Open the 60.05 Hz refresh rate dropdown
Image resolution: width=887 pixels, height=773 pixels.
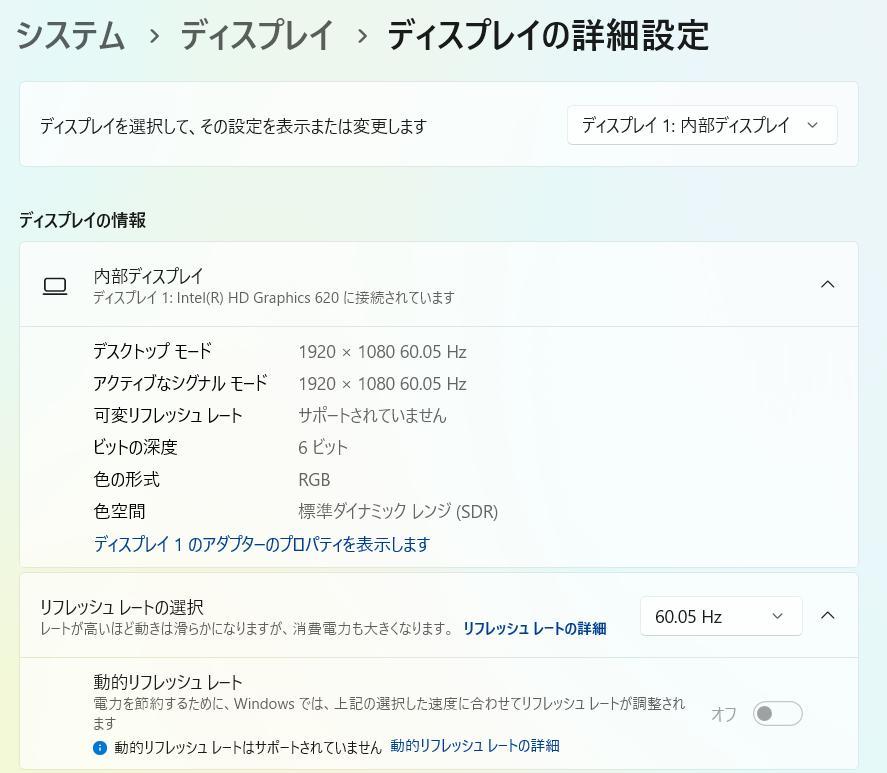(x=721, y=616)
